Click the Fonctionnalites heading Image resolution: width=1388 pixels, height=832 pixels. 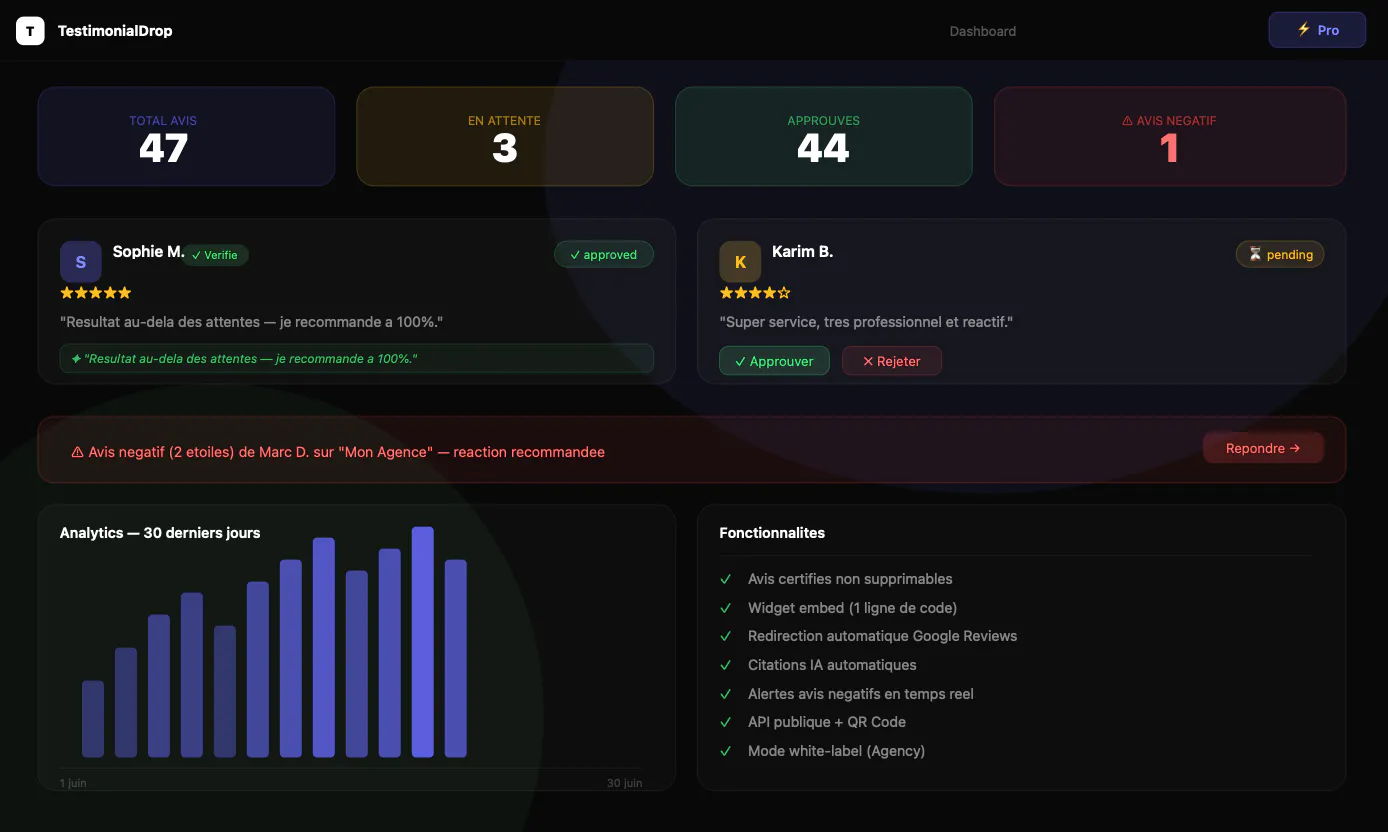(772, 533)
